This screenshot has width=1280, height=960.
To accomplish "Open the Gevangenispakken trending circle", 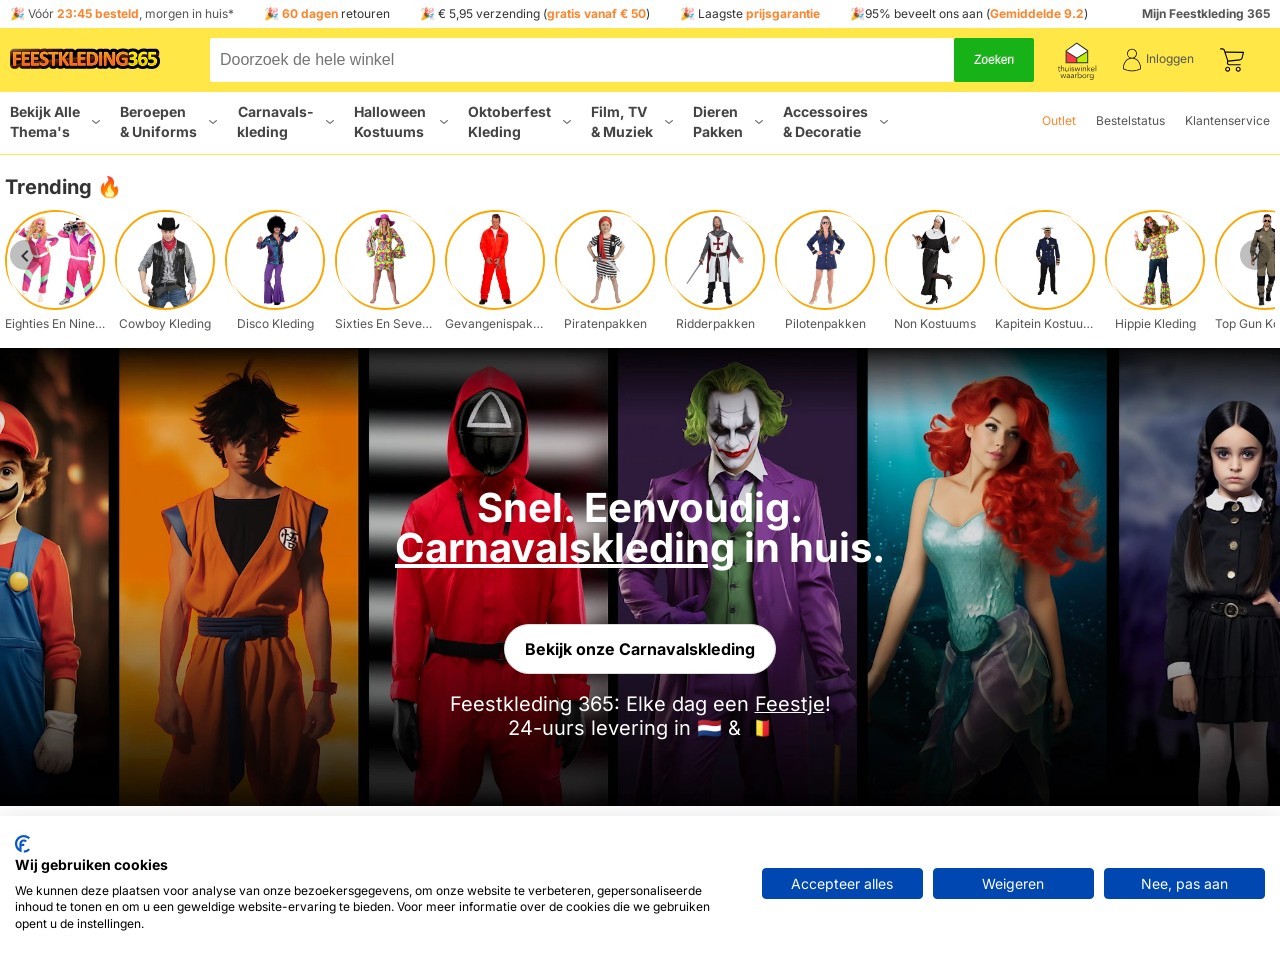I will [495, 260].
